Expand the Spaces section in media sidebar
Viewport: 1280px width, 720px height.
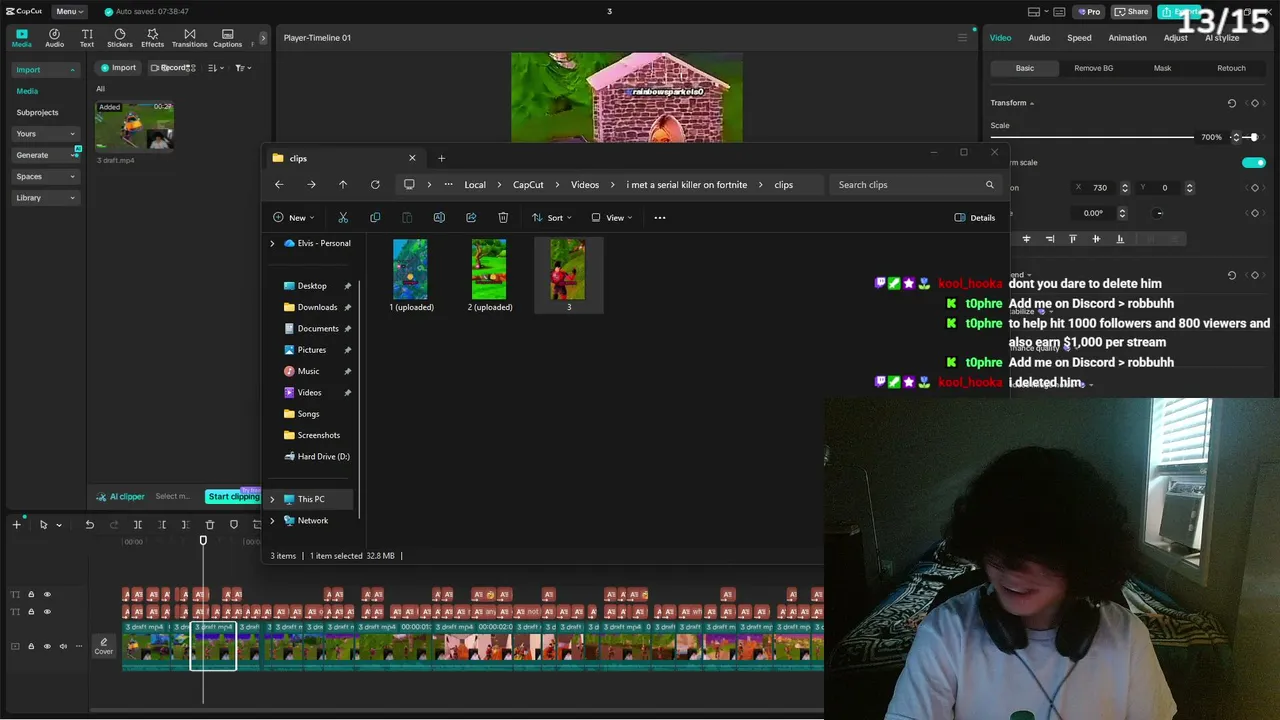coord(45,177)
